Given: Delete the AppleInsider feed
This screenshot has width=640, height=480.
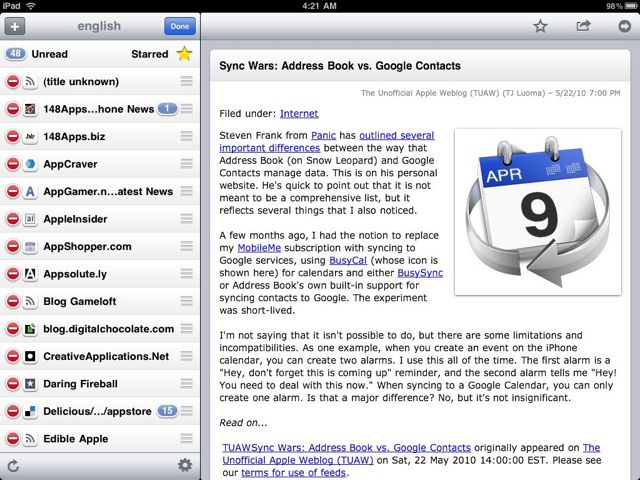Looking at the screenshot, I should coord(13,219).
